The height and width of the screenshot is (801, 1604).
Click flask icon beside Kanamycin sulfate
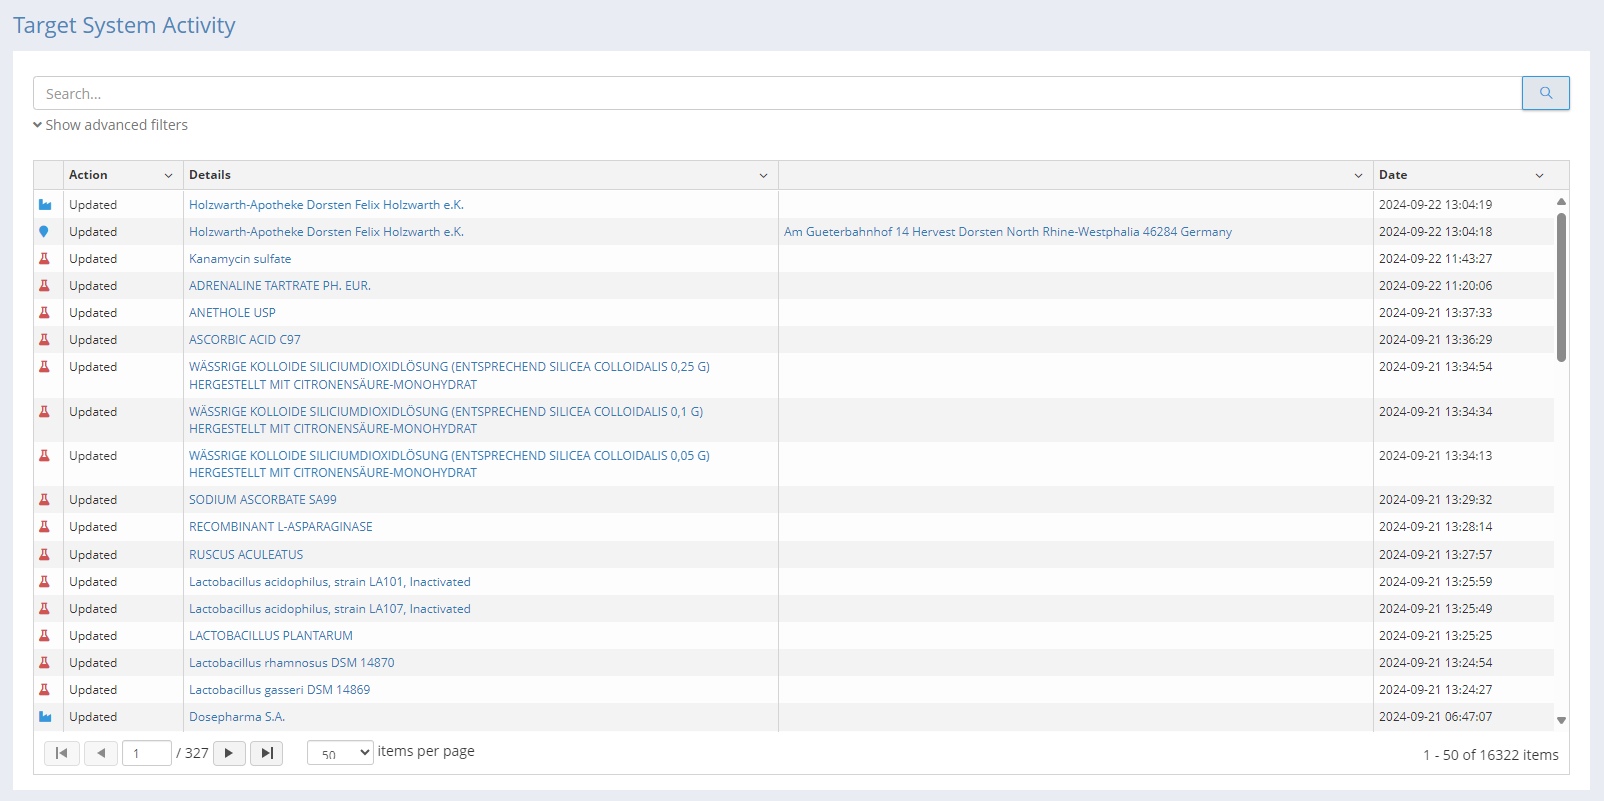click(44, 259)
